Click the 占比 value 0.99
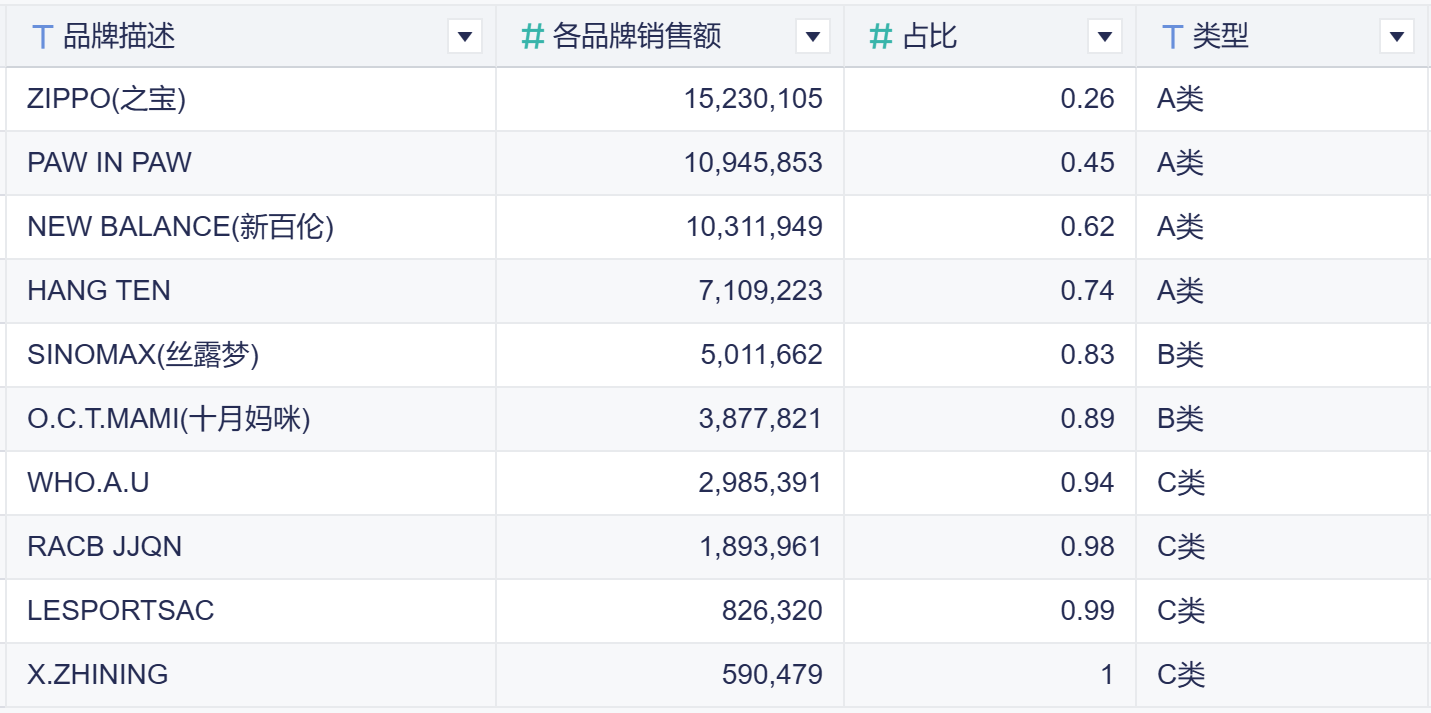The height and width of the screenshot is (713, 1431). click(1088, 611)
